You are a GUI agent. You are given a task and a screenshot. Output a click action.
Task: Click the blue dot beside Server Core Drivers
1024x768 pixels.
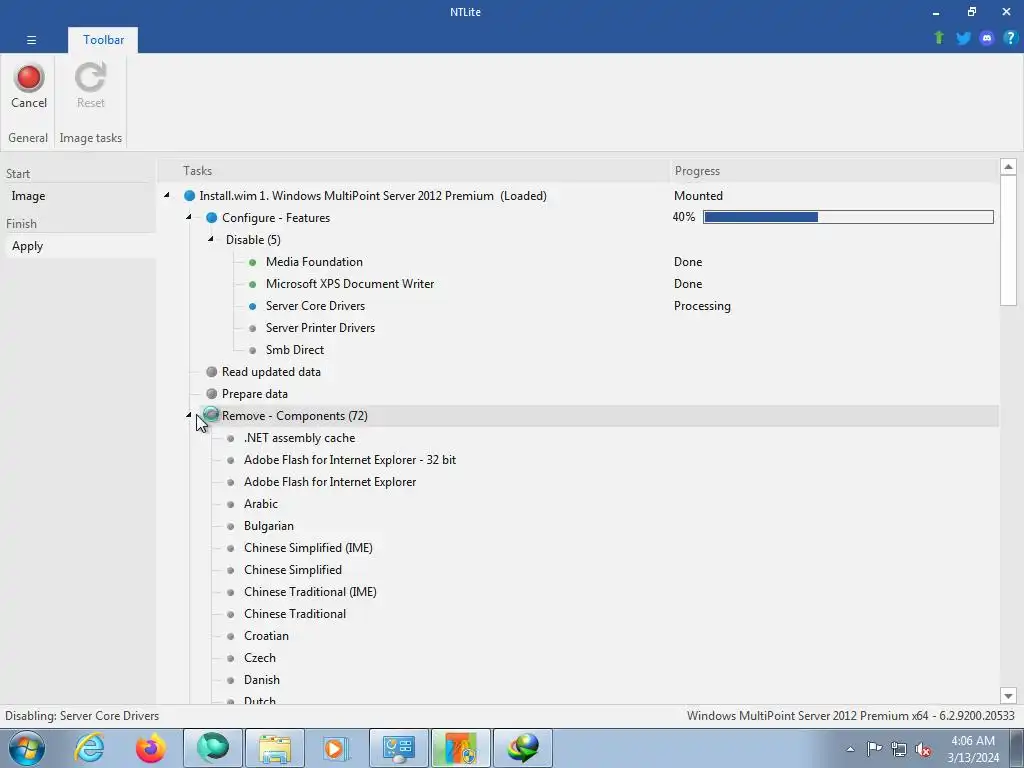coord(253,306)
